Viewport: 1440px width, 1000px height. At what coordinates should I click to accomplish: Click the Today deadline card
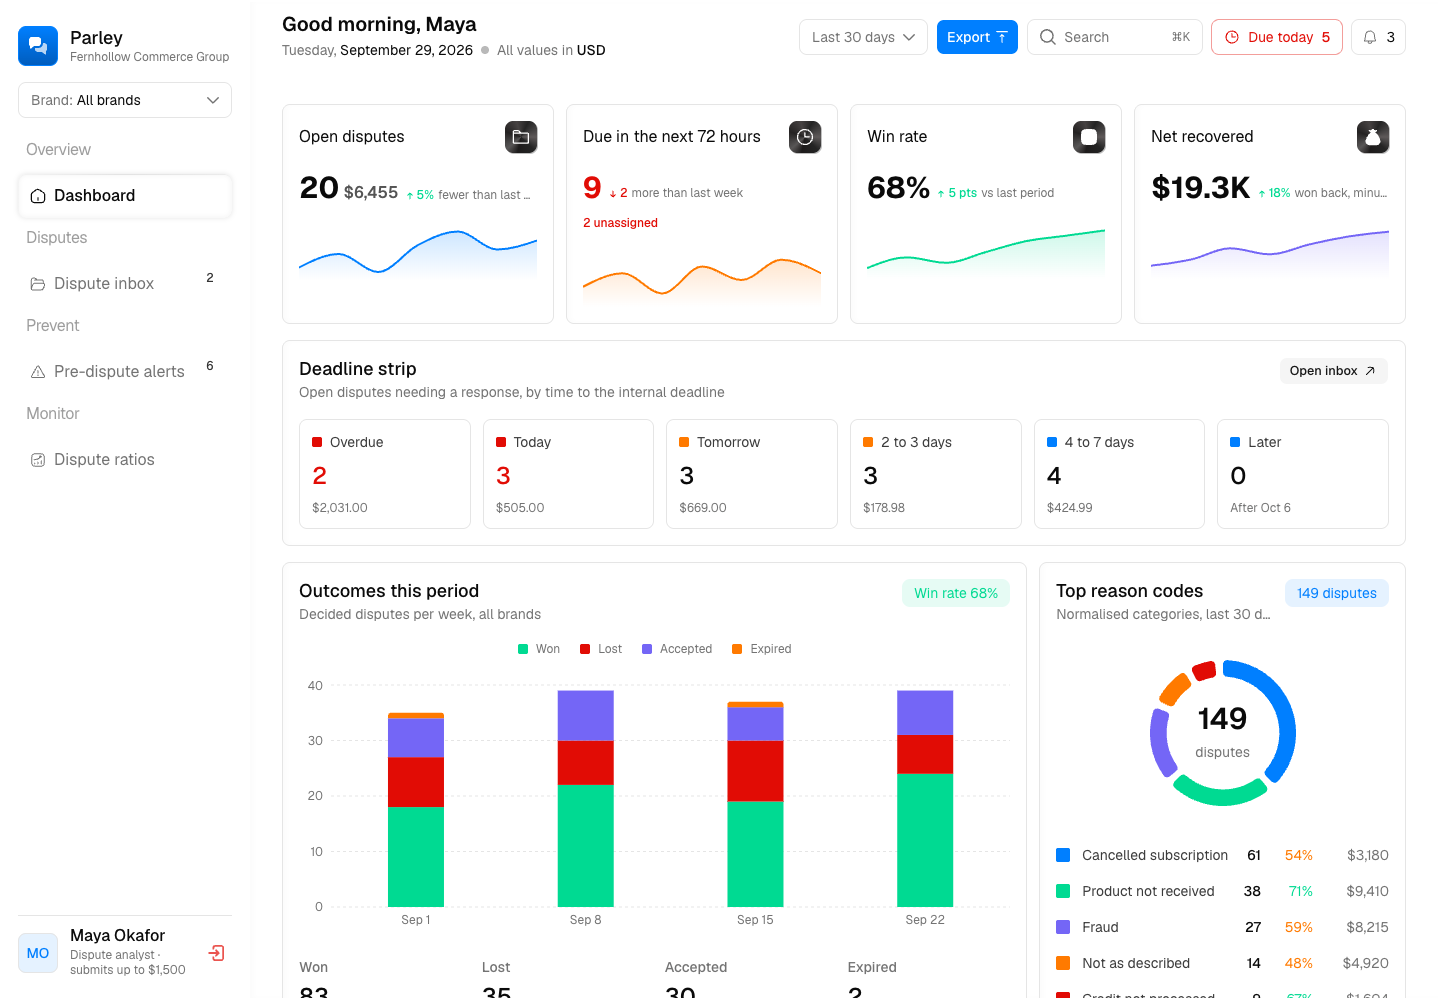tap(568, 474)
